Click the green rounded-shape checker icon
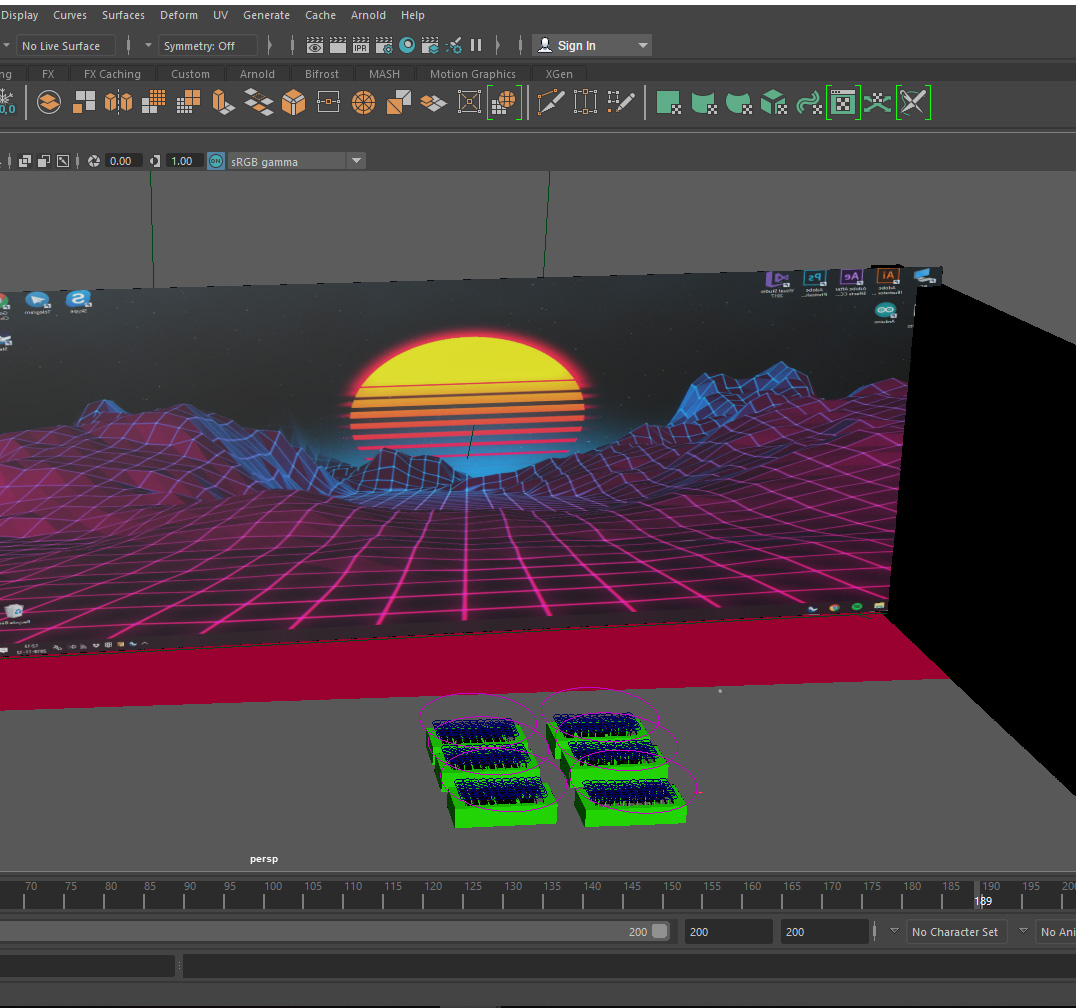 [x=738, y=102]
